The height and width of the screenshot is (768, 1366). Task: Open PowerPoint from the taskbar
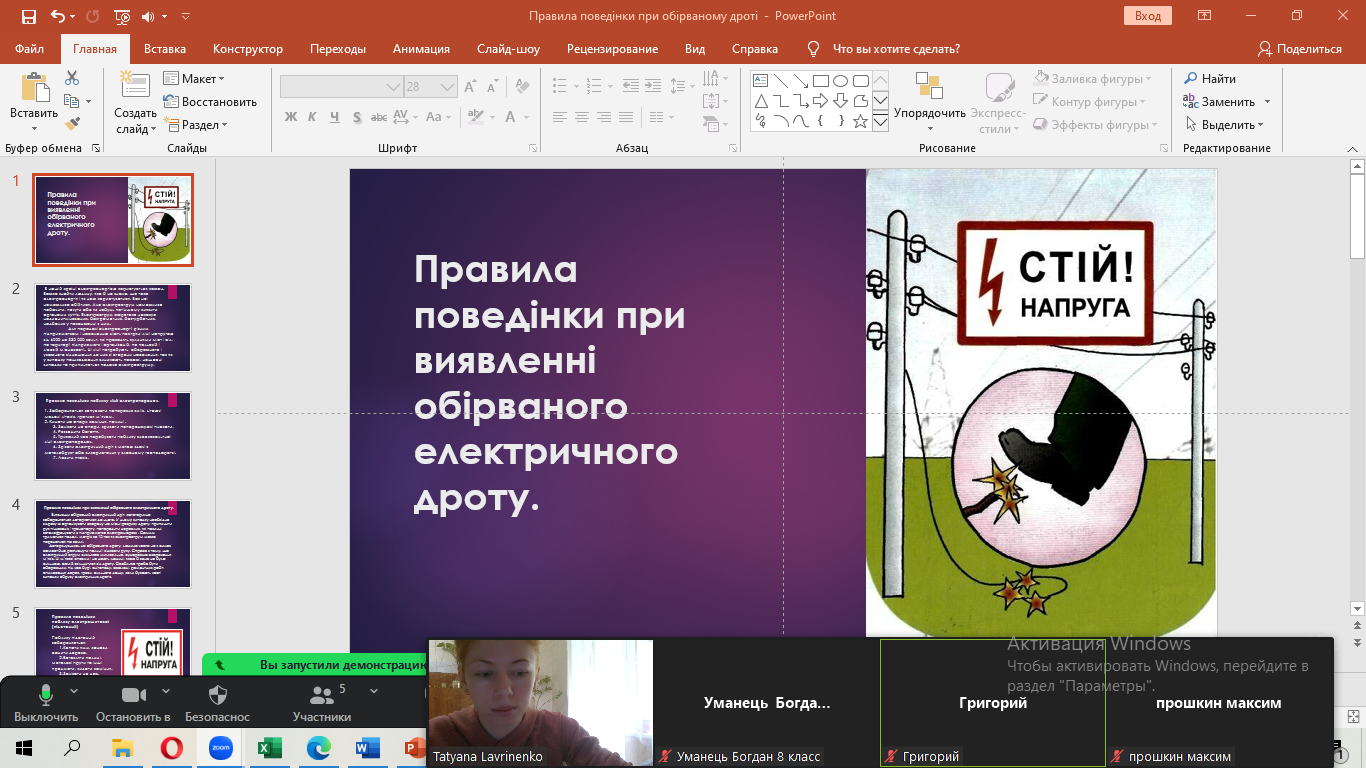pyautogui.click(x=415, y=747)
